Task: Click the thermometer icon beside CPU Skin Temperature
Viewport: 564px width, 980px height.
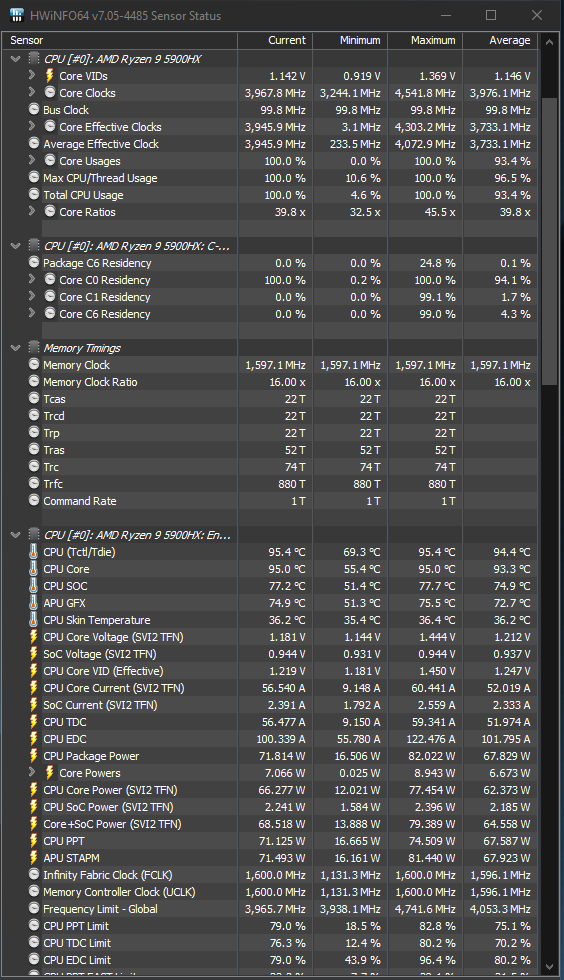Action: pyautogui.click(x=34, y=619)
